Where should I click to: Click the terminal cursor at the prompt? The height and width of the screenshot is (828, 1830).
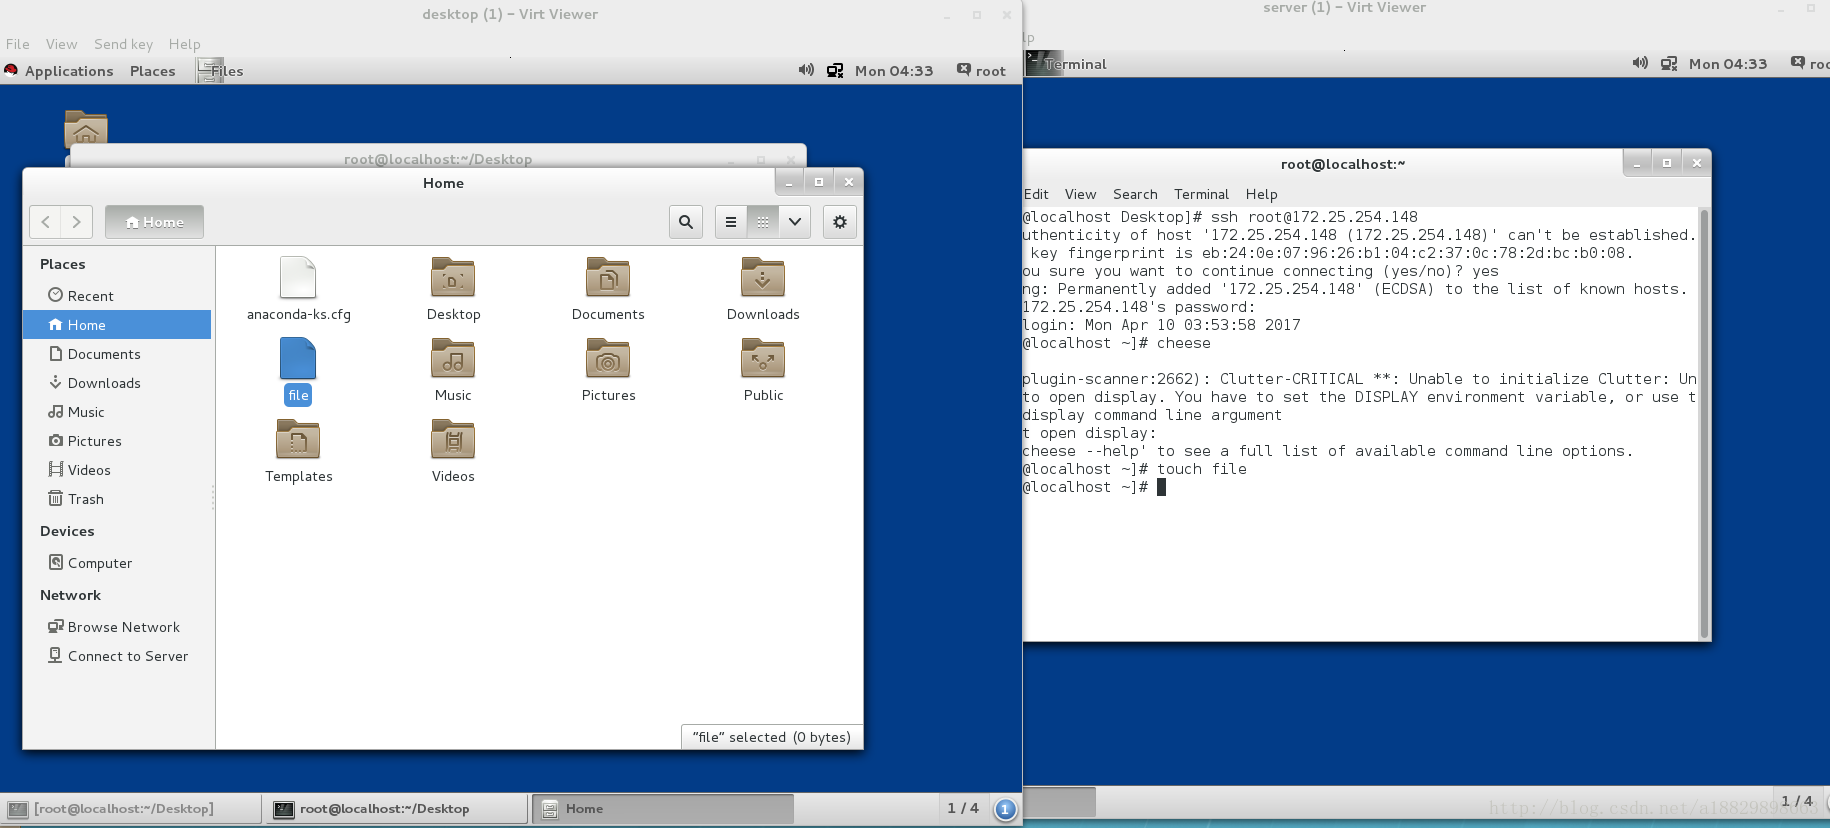pos(1161,487)
